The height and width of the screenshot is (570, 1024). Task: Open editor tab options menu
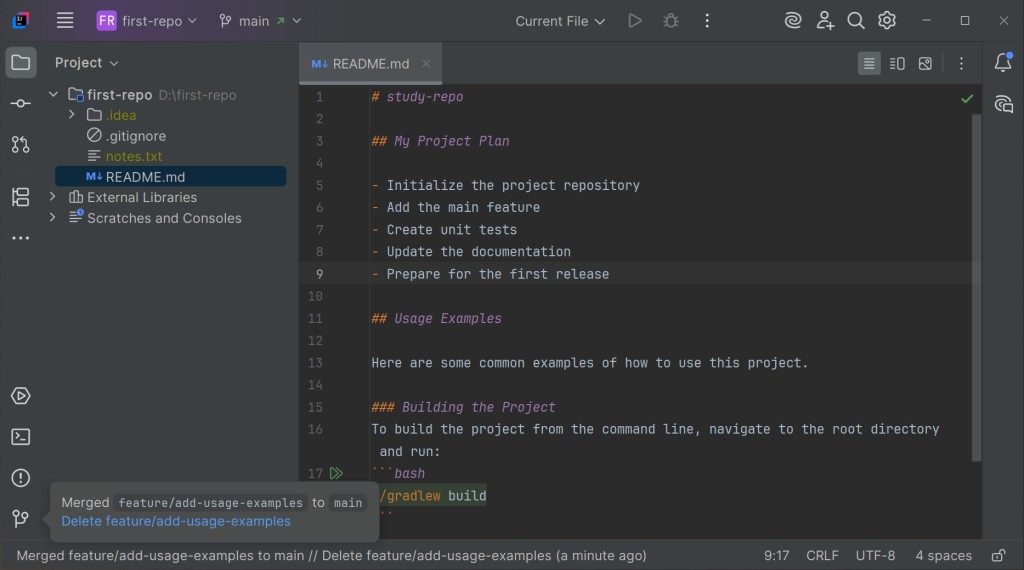[961, 63]
